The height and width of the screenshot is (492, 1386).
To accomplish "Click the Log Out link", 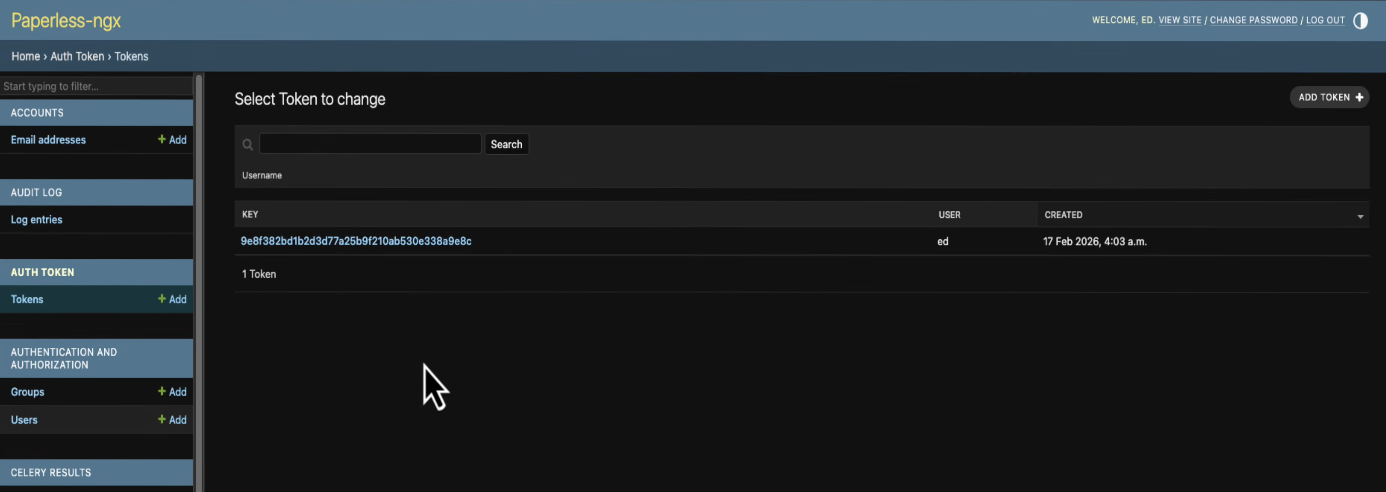I will click(x=1325, y=20).
